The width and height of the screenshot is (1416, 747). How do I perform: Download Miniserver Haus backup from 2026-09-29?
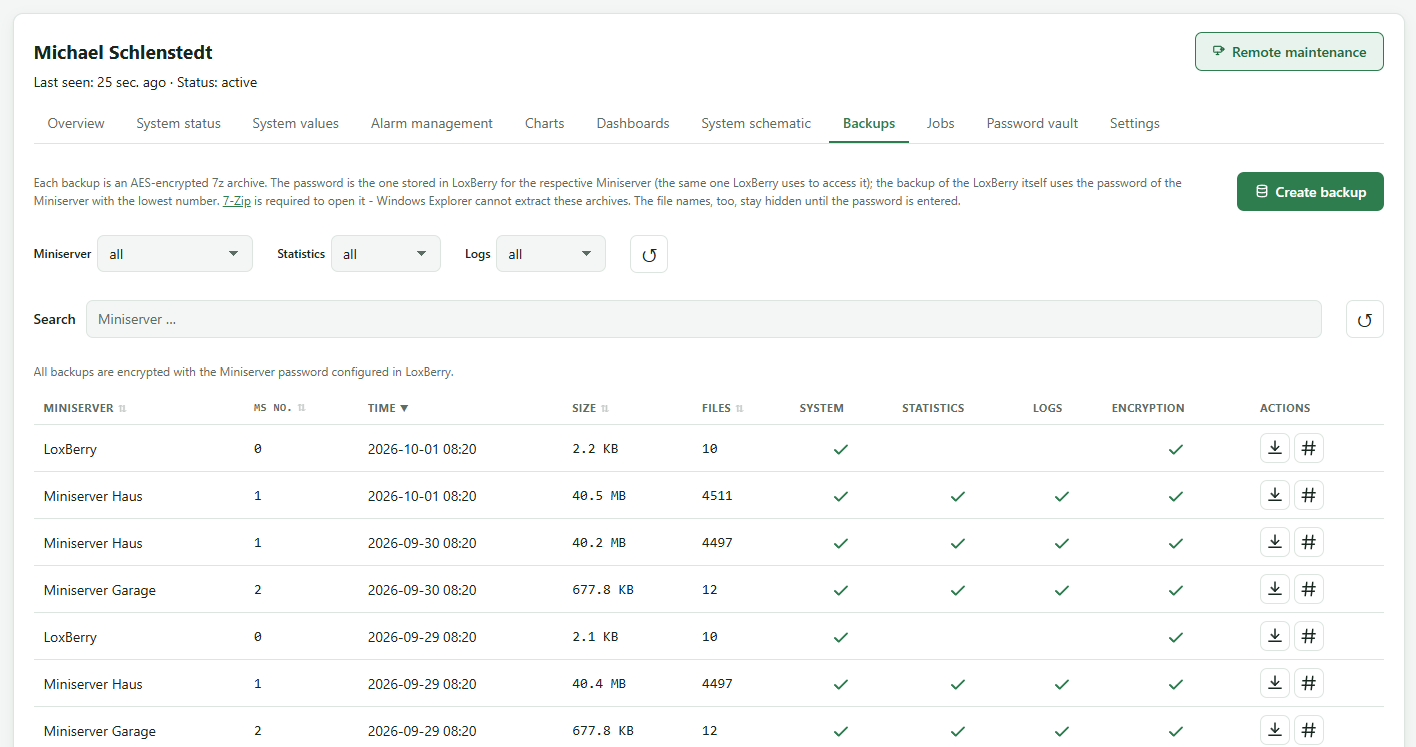(1274, 683)
